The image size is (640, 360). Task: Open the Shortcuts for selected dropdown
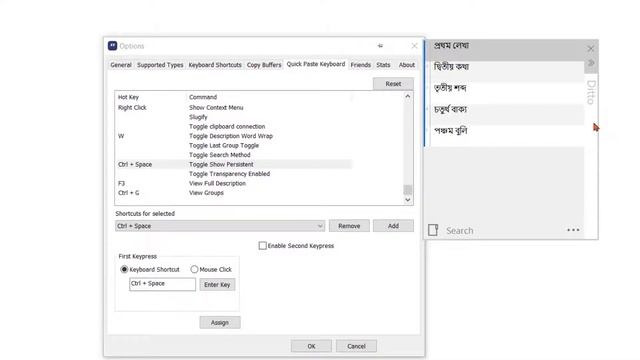tap(220, 226)
